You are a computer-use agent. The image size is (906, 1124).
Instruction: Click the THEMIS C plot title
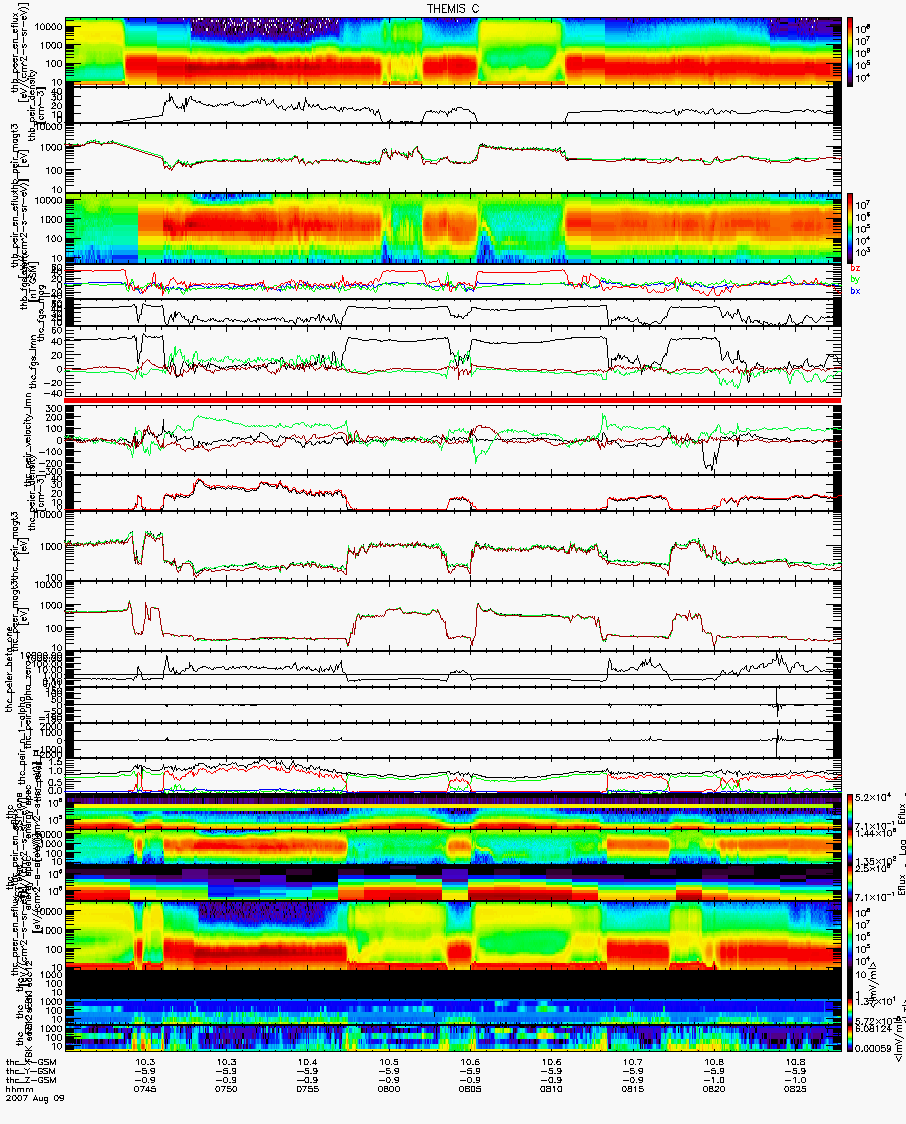(x=453, y=9)
